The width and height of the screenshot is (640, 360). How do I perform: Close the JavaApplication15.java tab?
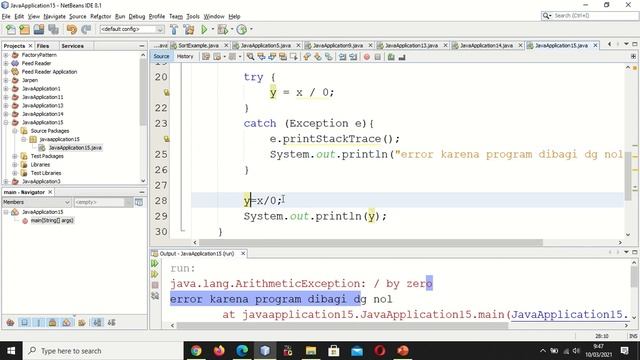596,45
